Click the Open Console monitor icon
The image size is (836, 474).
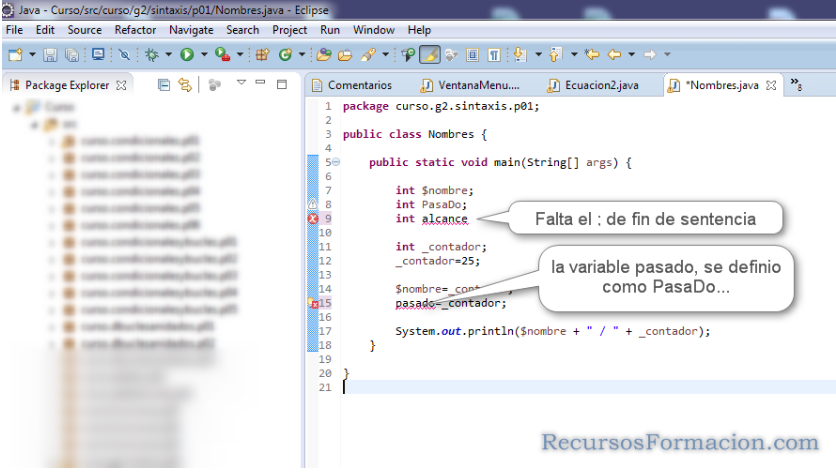click(x=98, y=54)
